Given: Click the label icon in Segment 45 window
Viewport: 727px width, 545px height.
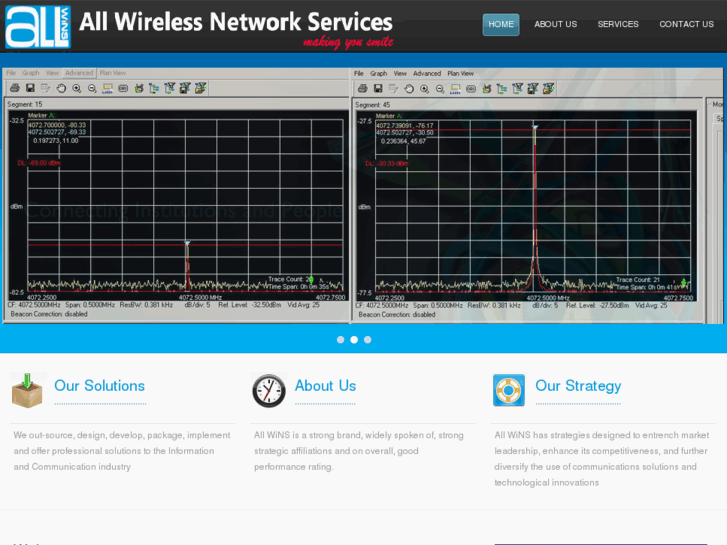Looking at the screenshot, I should tap(455, 89).
